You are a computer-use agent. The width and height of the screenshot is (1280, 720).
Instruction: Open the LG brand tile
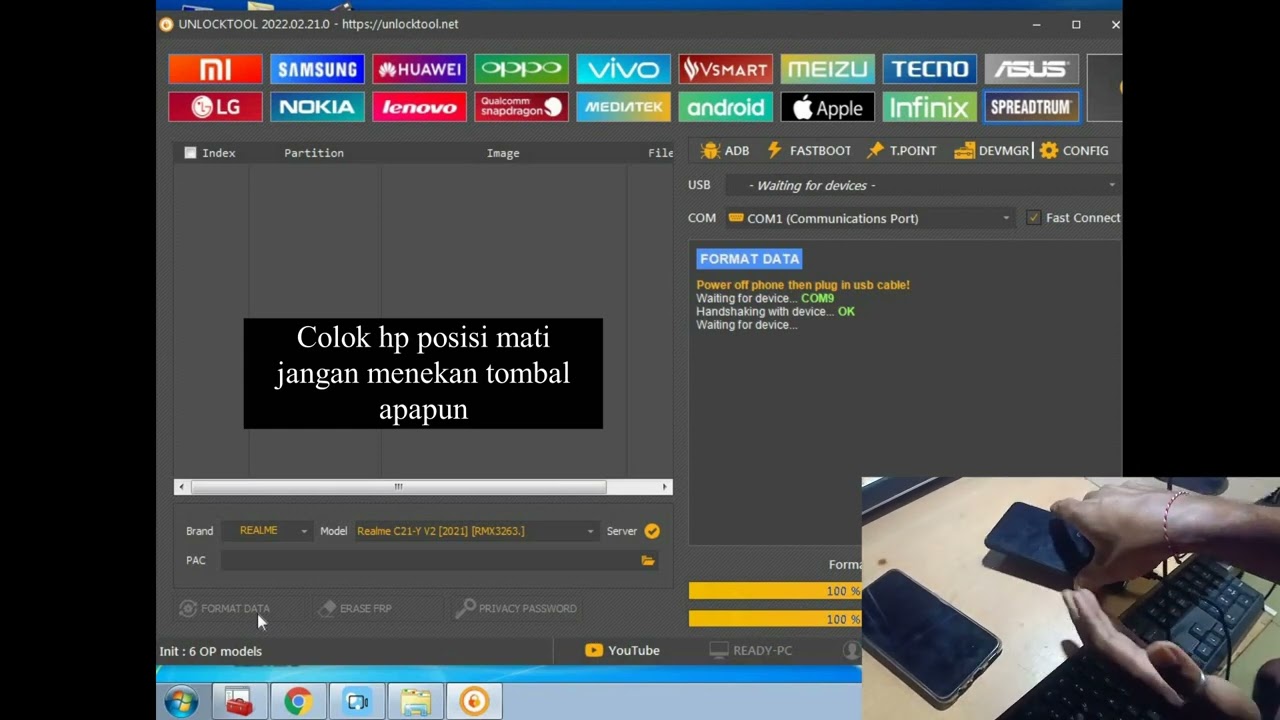point(215,107)
